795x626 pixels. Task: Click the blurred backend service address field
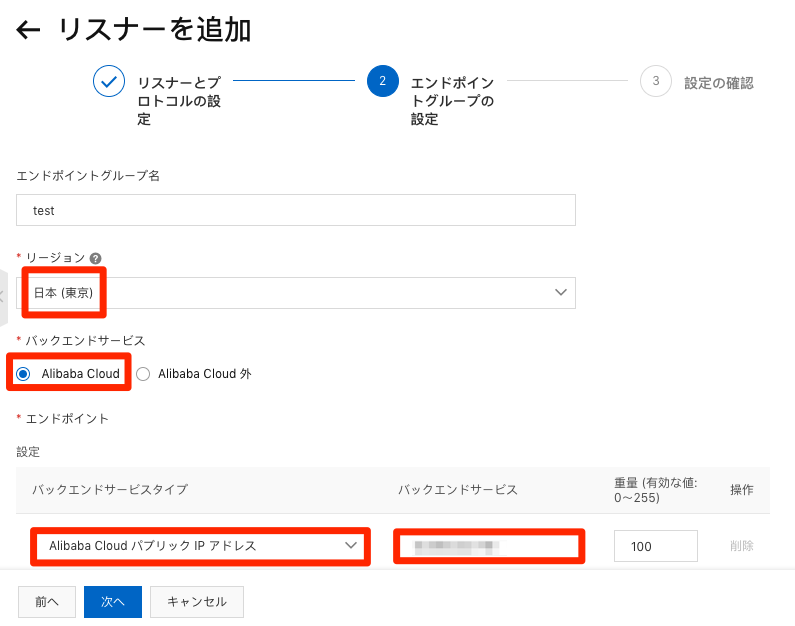coord(489,546)
